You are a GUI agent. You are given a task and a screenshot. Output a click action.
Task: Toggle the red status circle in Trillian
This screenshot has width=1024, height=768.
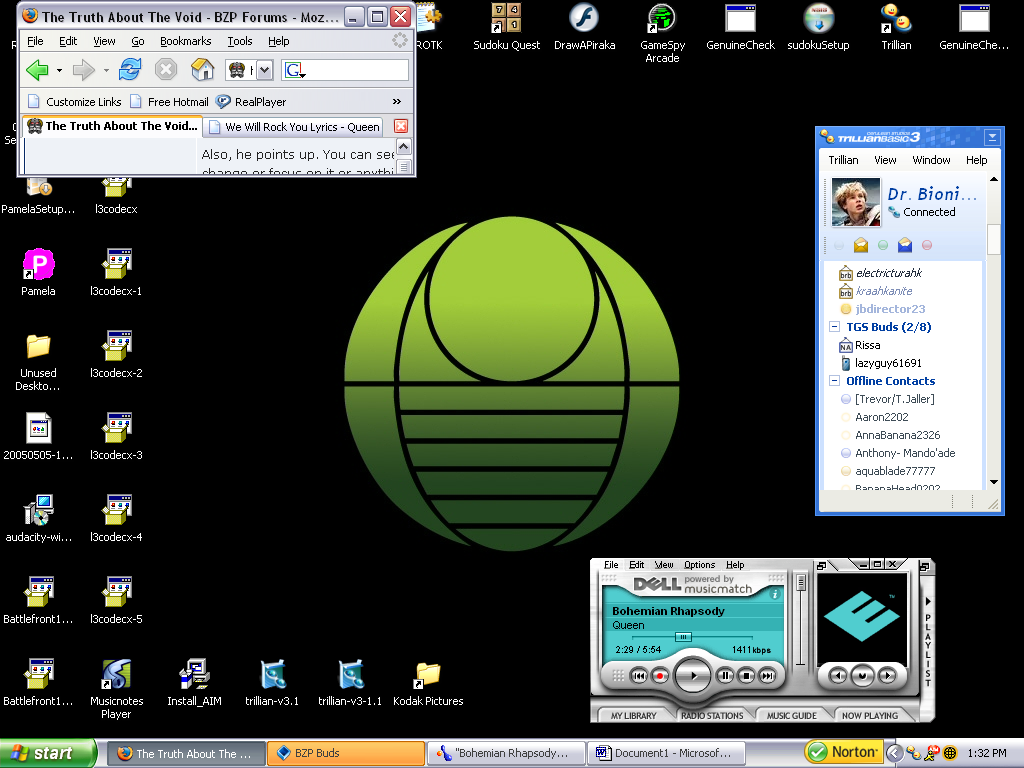(x=927, y=244)
